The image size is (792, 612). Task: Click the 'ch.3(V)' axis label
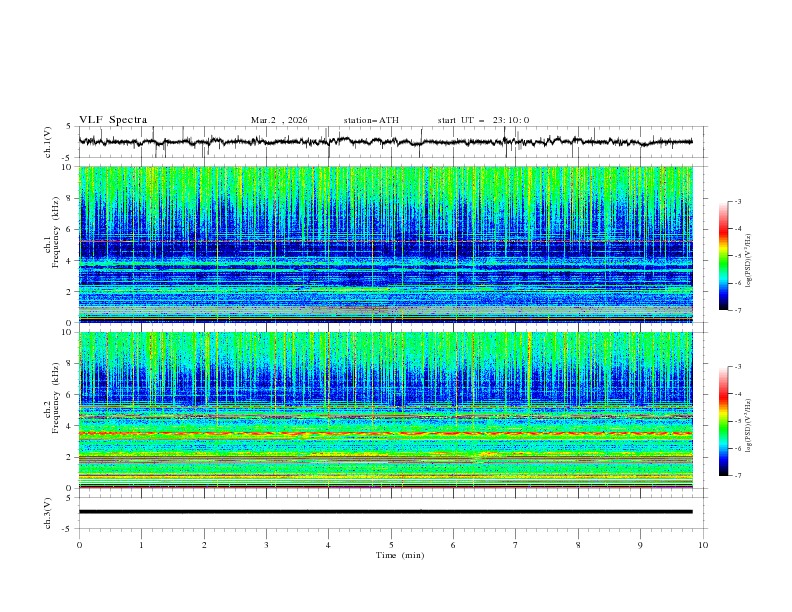pyautogui.click(x=48, y=513)
